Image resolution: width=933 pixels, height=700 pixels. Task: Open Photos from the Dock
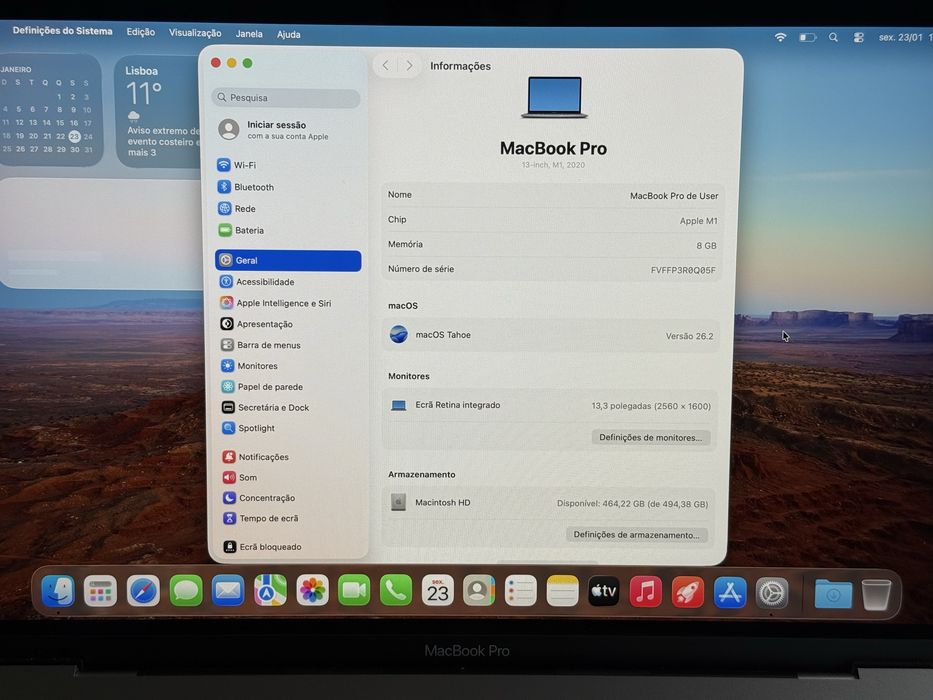312,590
